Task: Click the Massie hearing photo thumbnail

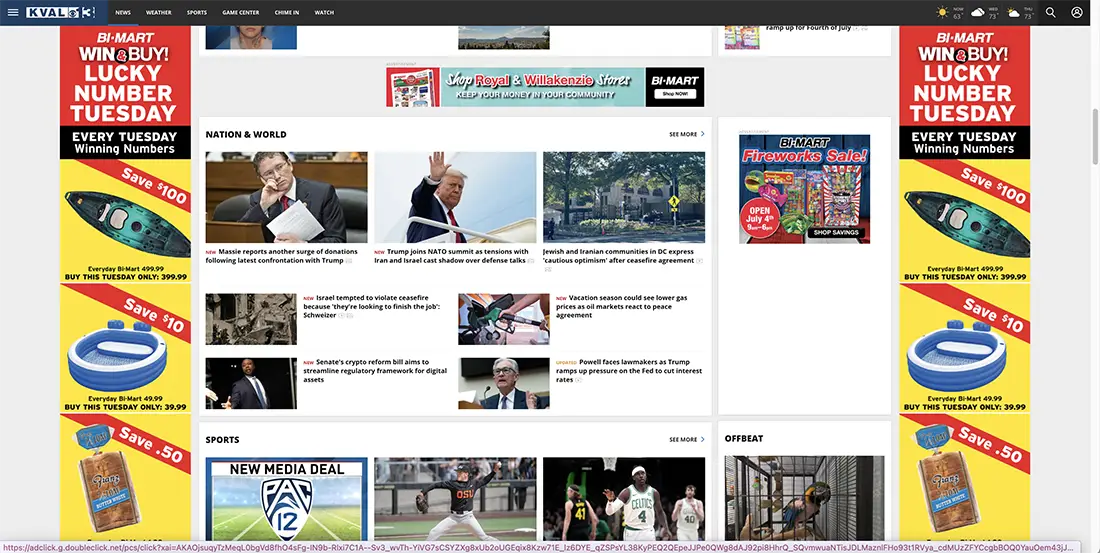Action: coord(286,197)
